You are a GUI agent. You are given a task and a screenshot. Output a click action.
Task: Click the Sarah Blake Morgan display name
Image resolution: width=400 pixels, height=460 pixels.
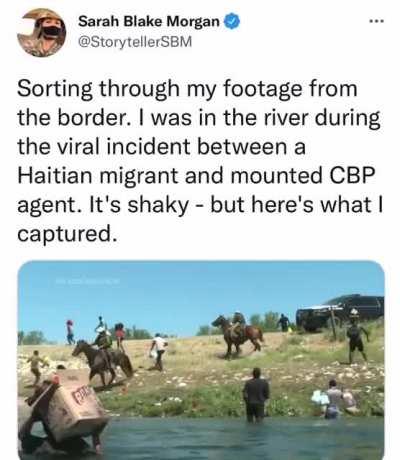tap(149, 22)
